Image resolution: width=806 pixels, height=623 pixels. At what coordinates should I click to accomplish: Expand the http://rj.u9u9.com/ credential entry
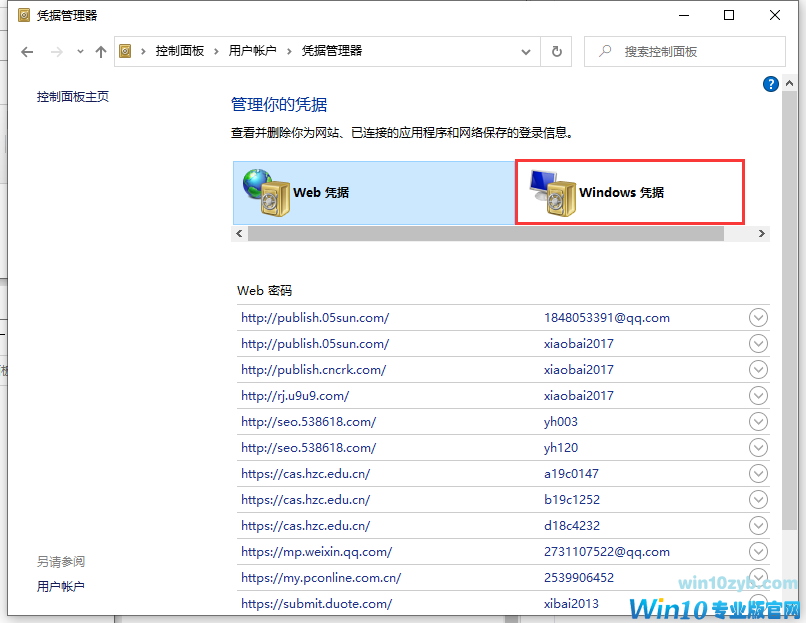pyautogui.click(x=758, y=395)
